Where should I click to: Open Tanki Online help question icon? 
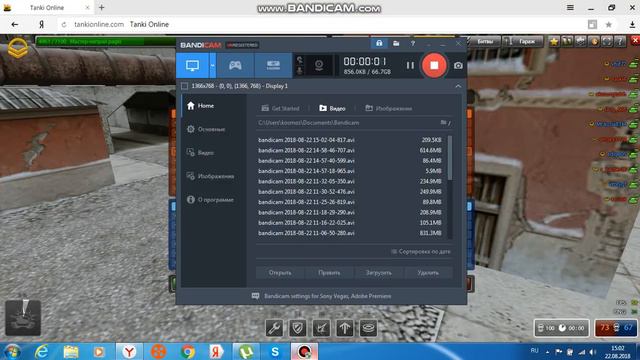point(620,41)
